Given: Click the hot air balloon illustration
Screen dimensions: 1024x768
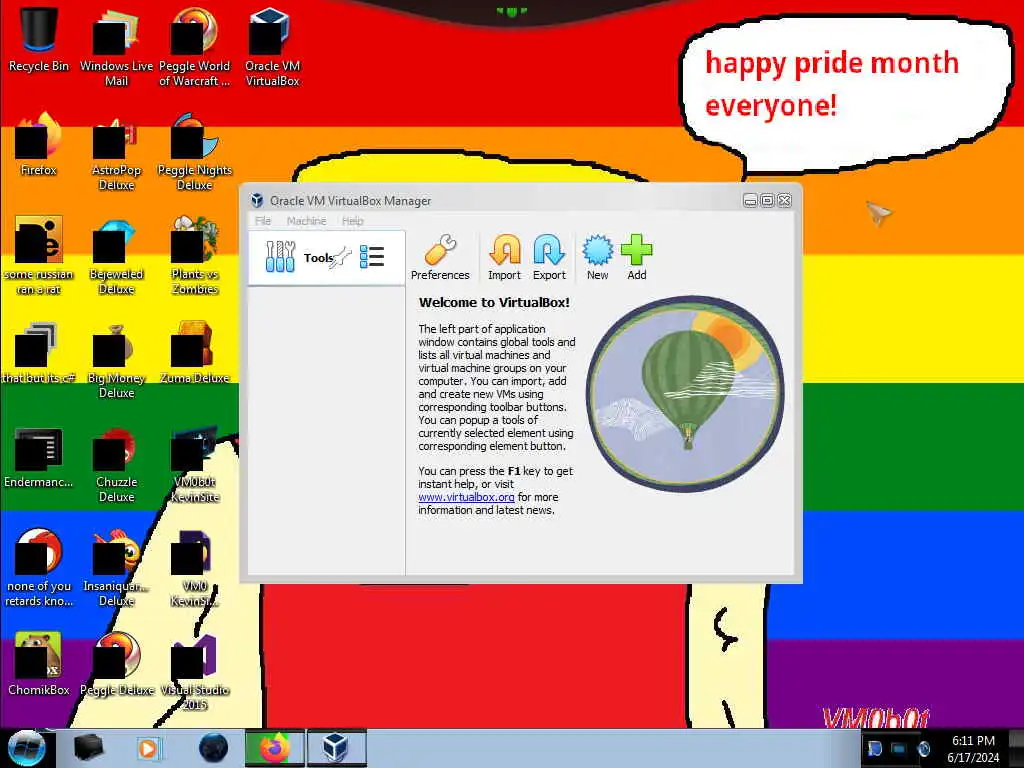Looking at the screenshot, I should [x=685, y=394].
